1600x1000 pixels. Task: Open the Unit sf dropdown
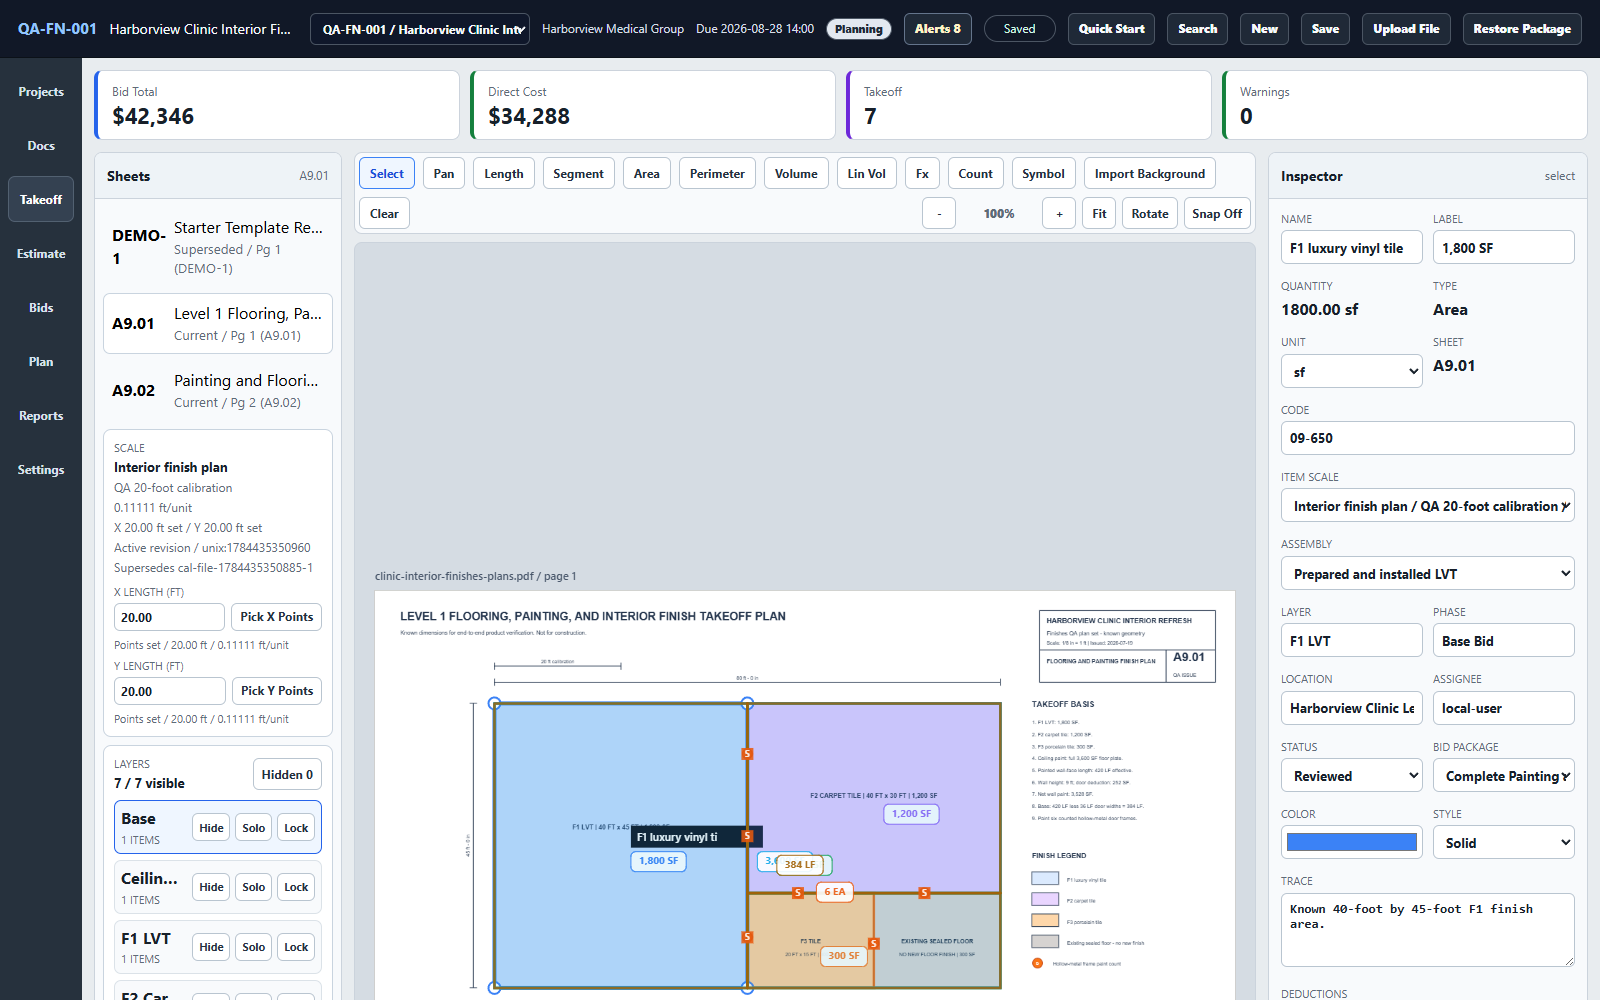click(x=1351, y=372)
